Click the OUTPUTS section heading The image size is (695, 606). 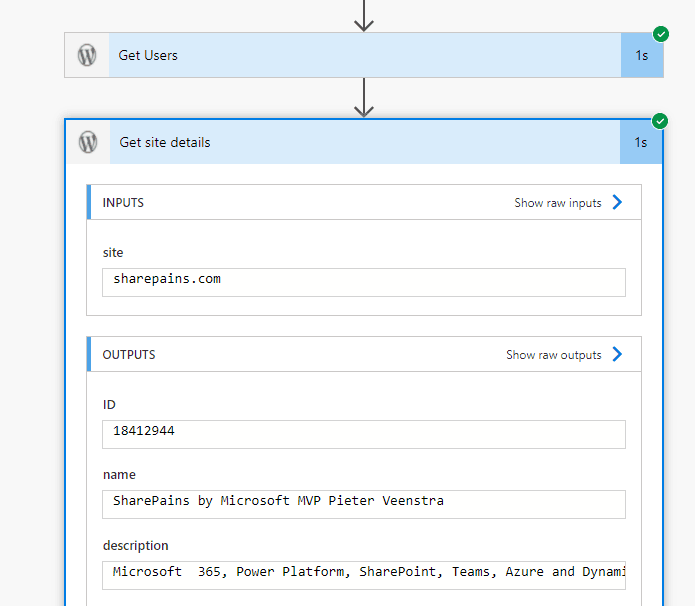coord(129,355)
